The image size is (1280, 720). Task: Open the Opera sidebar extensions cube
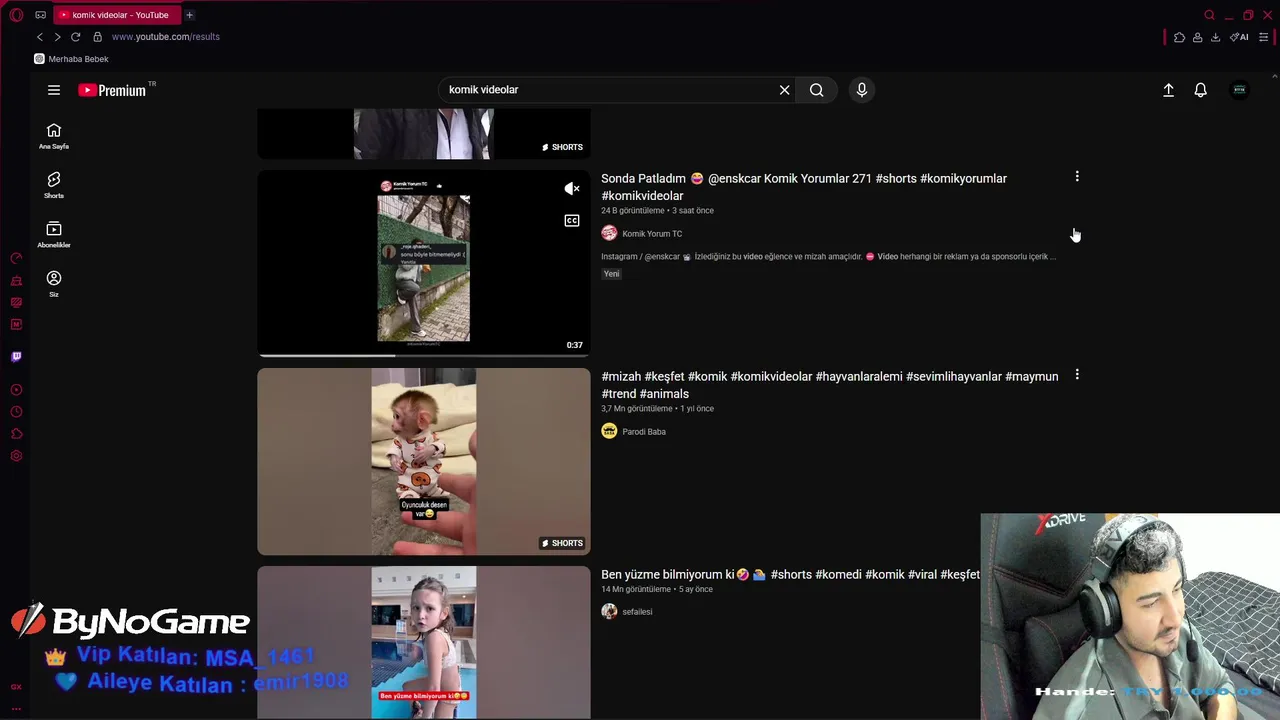tap(16, 434)
